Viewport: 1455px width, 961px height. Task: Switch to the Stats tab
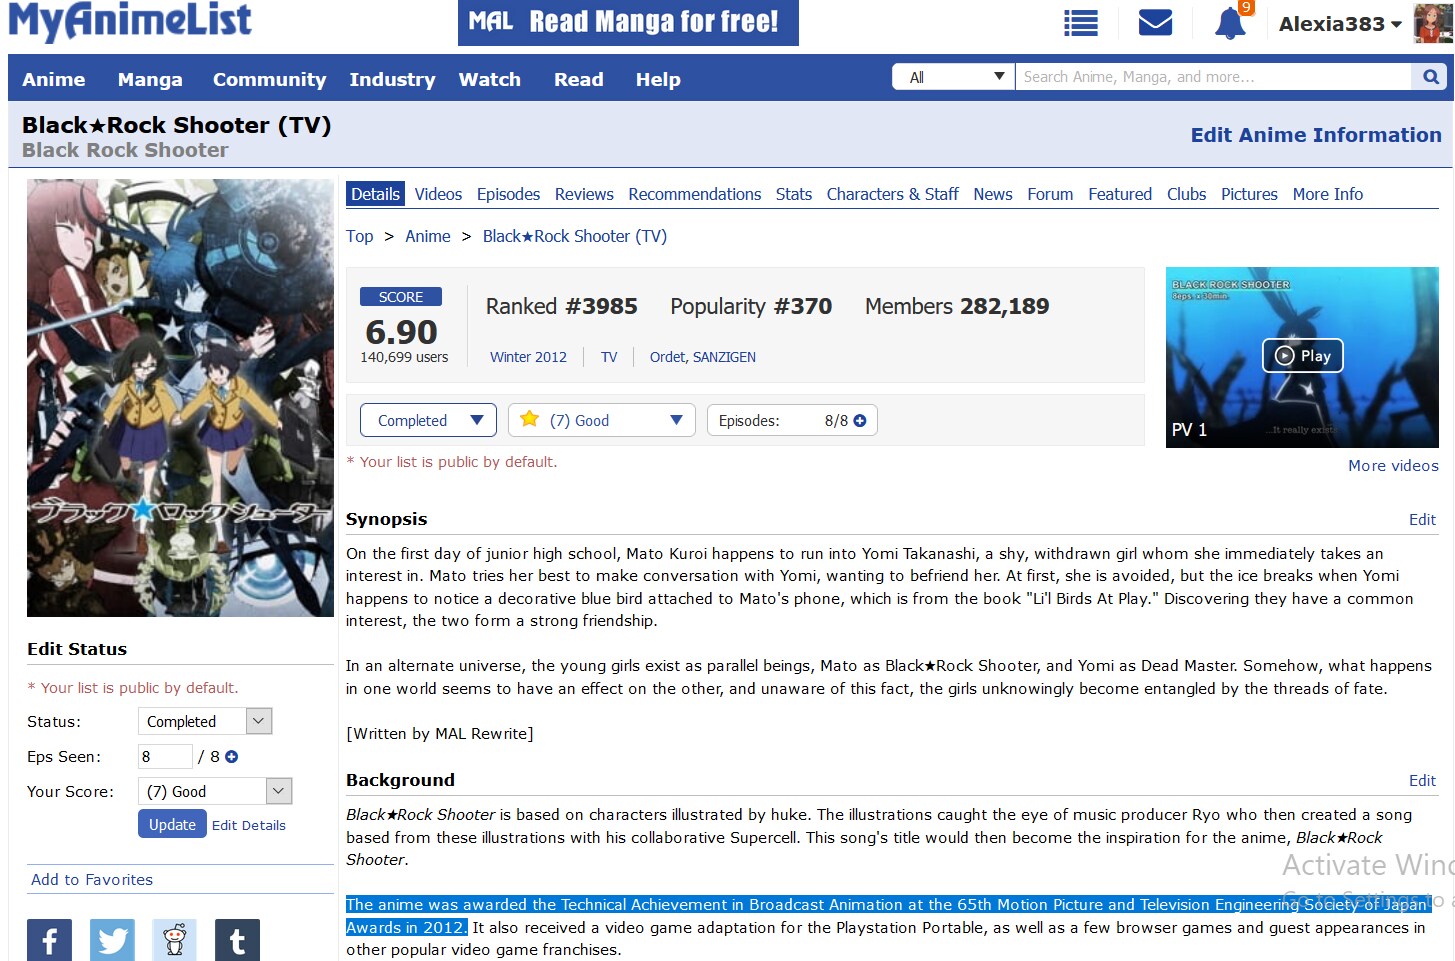point(794,194)
